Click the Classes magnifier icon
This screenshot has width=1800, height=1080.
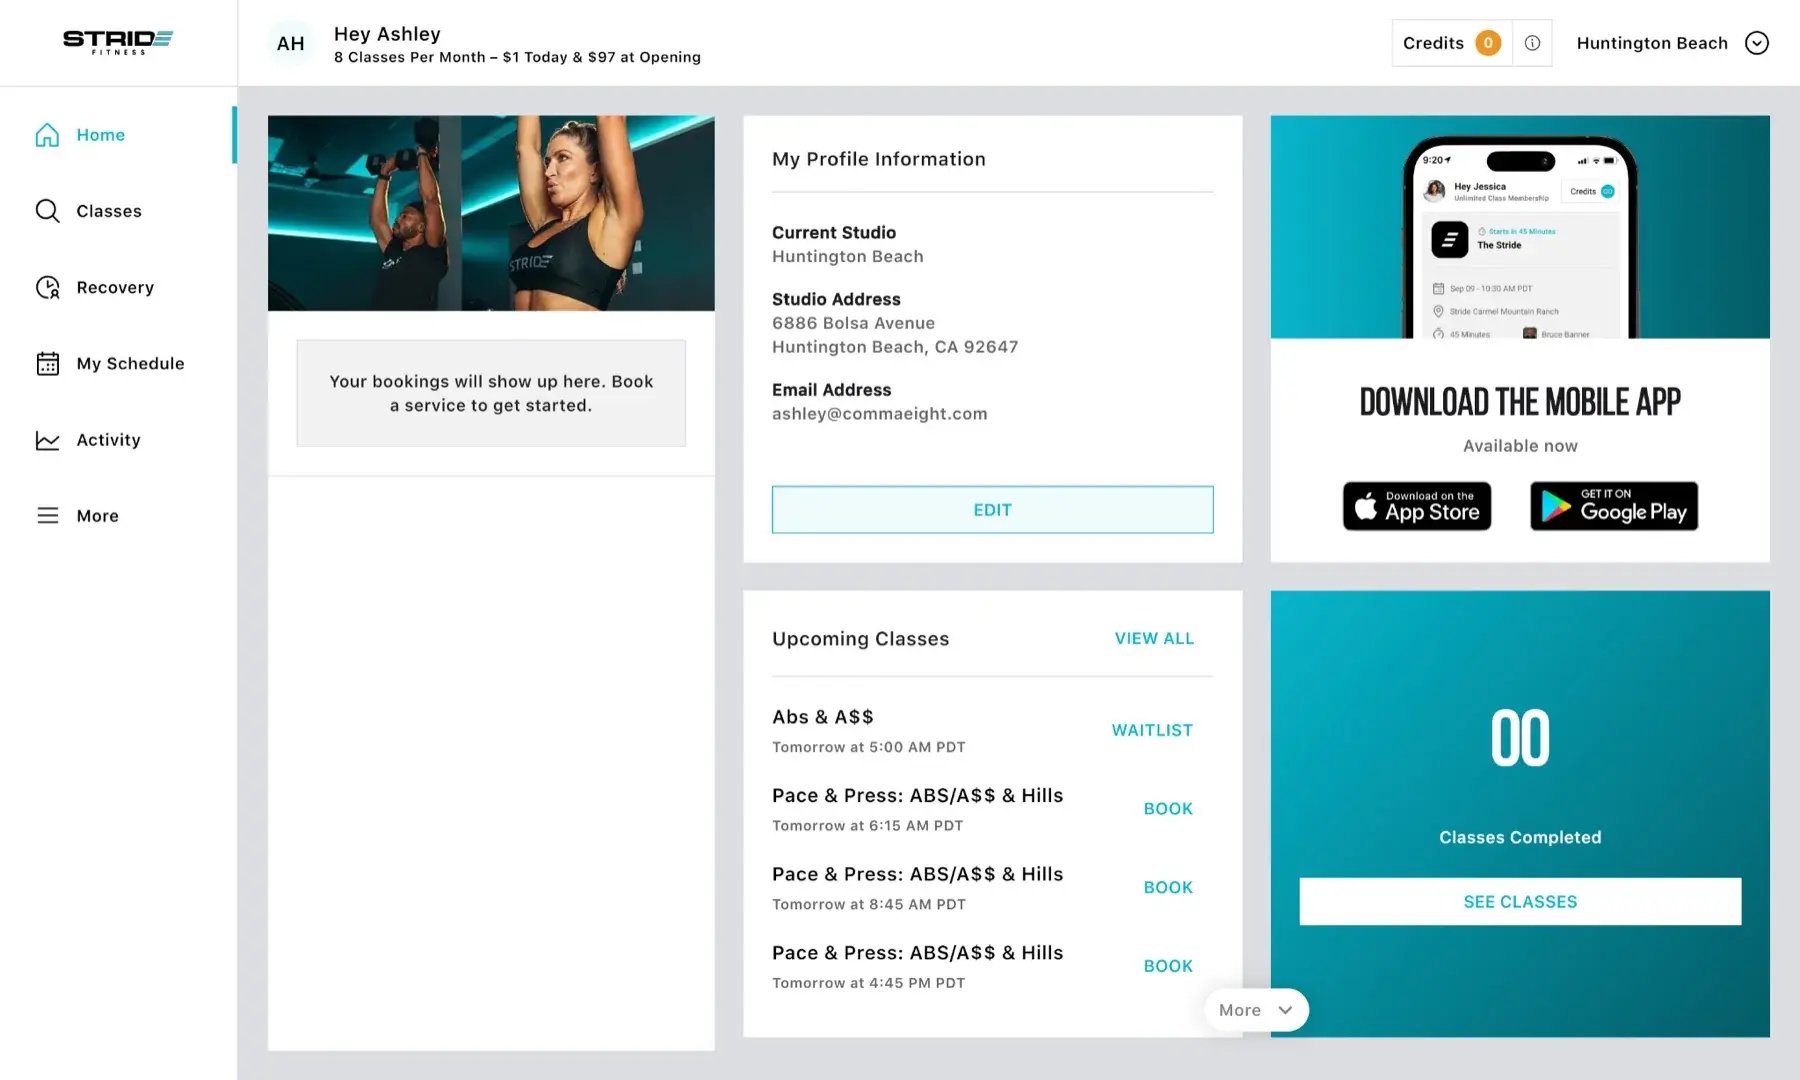[47, 211]
